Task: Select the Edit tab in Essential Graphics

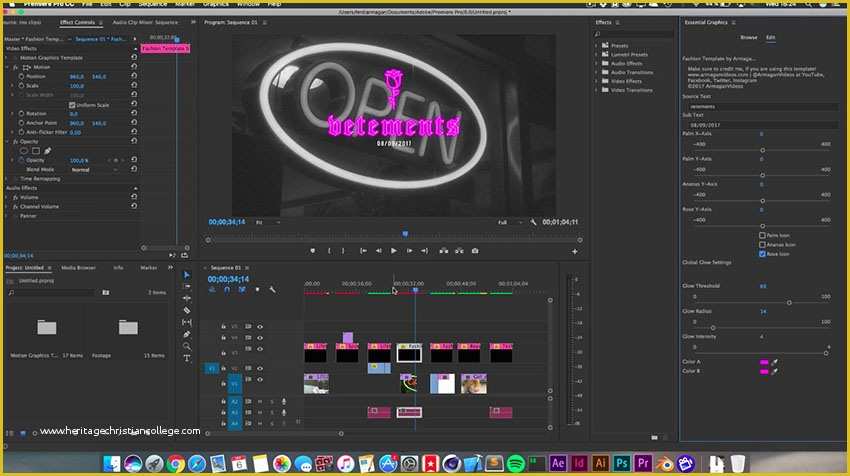Action: pyautogui.click(x=770, y=37)
